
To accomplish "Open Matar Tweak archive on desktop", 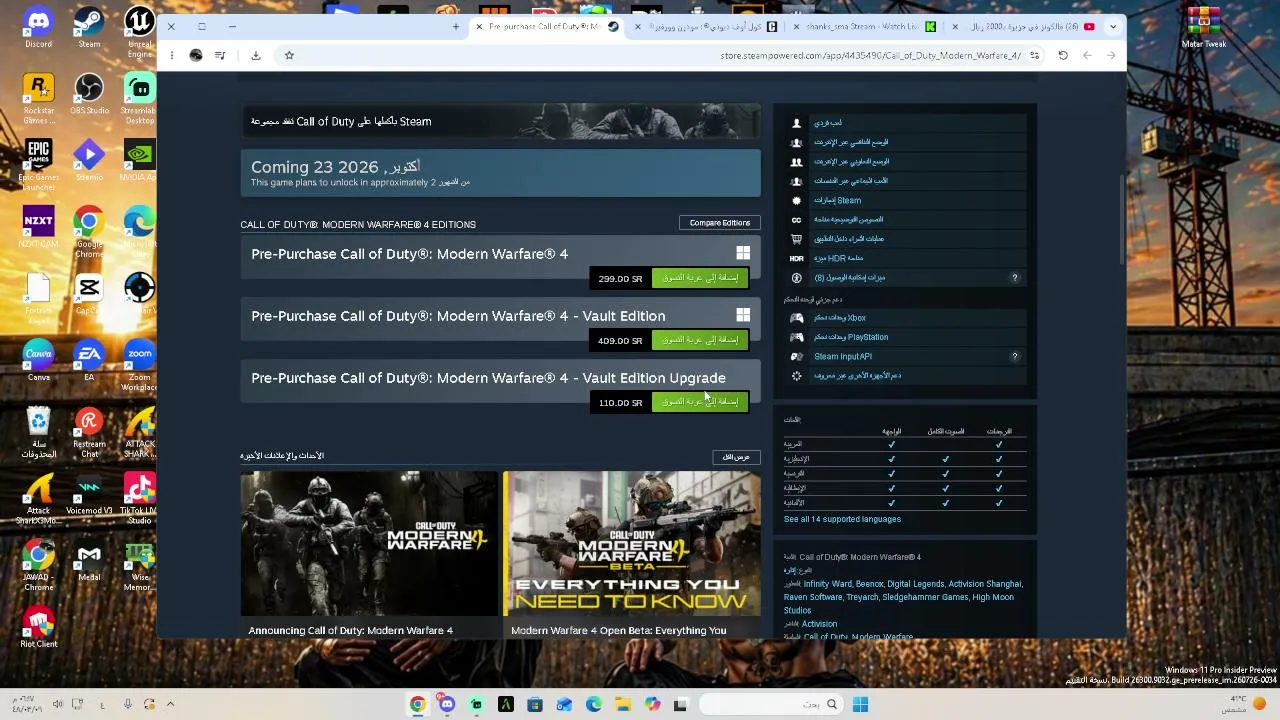I will tap(1203, 27).
